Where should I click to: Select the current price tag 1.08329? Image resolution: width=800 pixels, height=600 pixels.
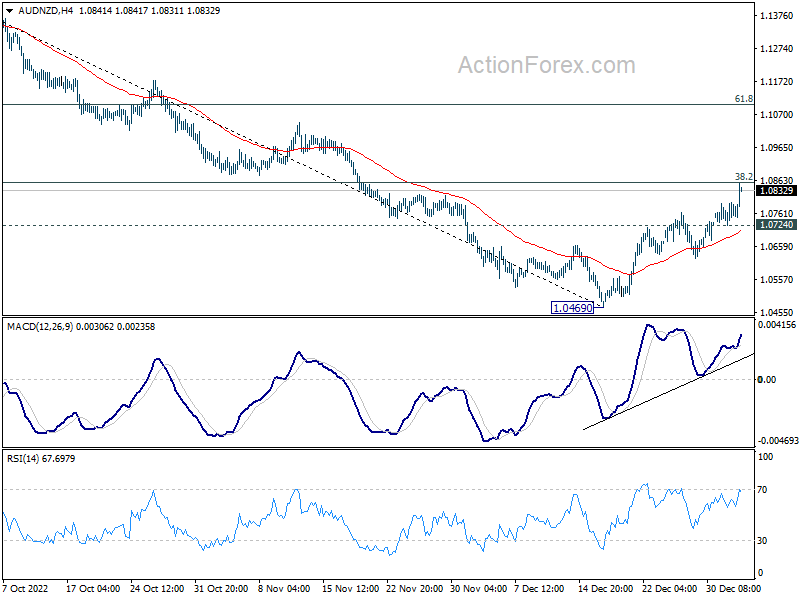coord(776,191)
